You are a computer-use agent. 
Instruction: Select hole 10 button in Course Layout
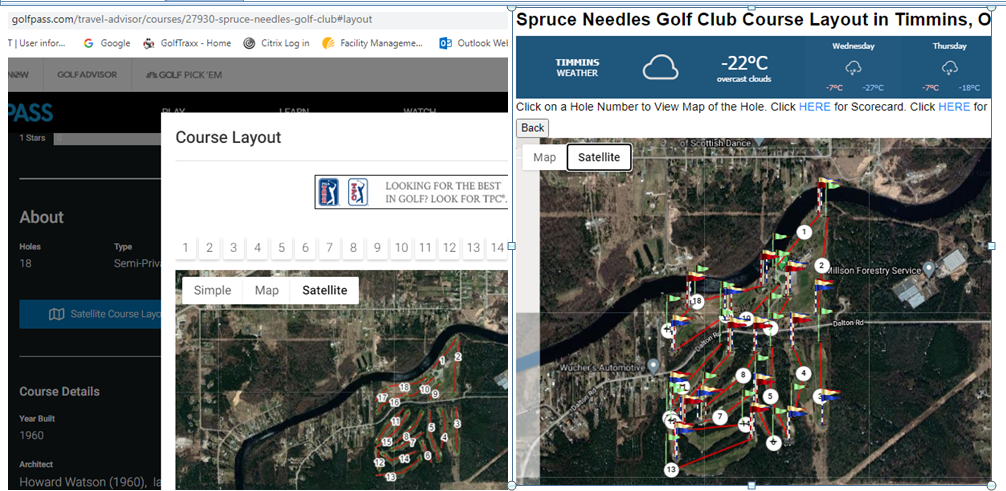(x=401, y=247)
